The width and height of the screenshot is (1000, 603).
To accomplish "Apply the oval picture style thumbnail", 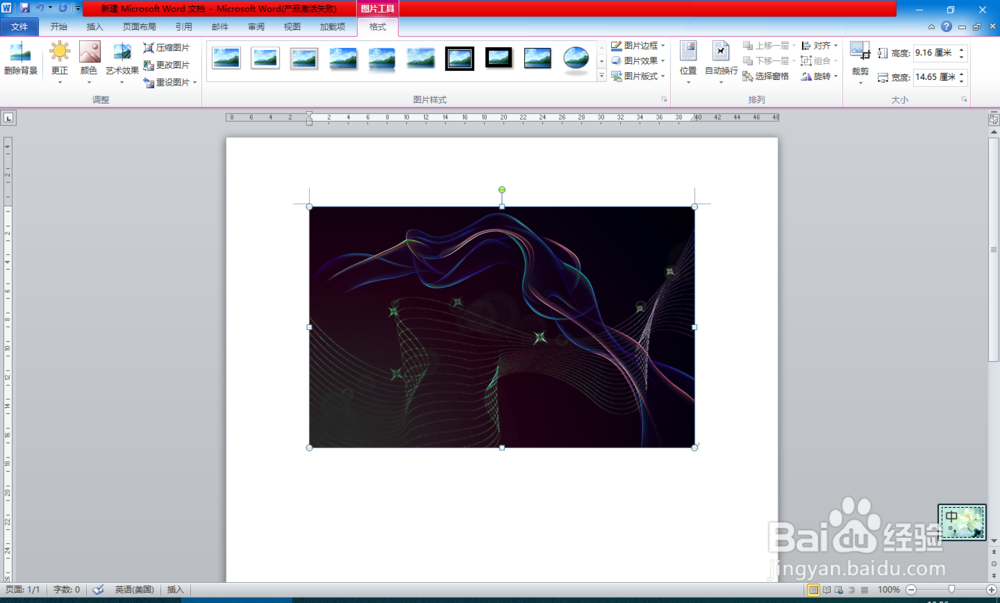I will click(x=577, y=59).
